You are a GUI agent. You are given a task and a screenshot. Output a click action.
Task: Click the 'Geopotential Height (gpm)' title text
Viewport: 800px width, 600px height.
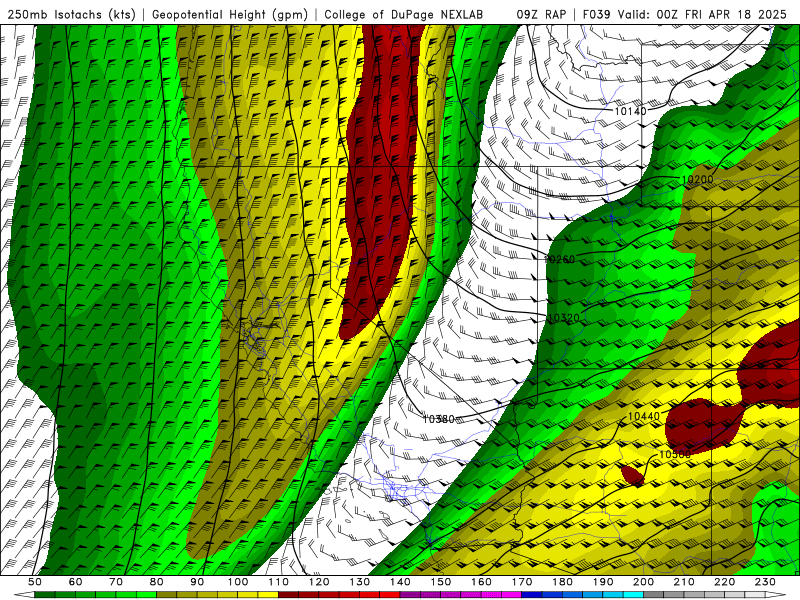230,15
